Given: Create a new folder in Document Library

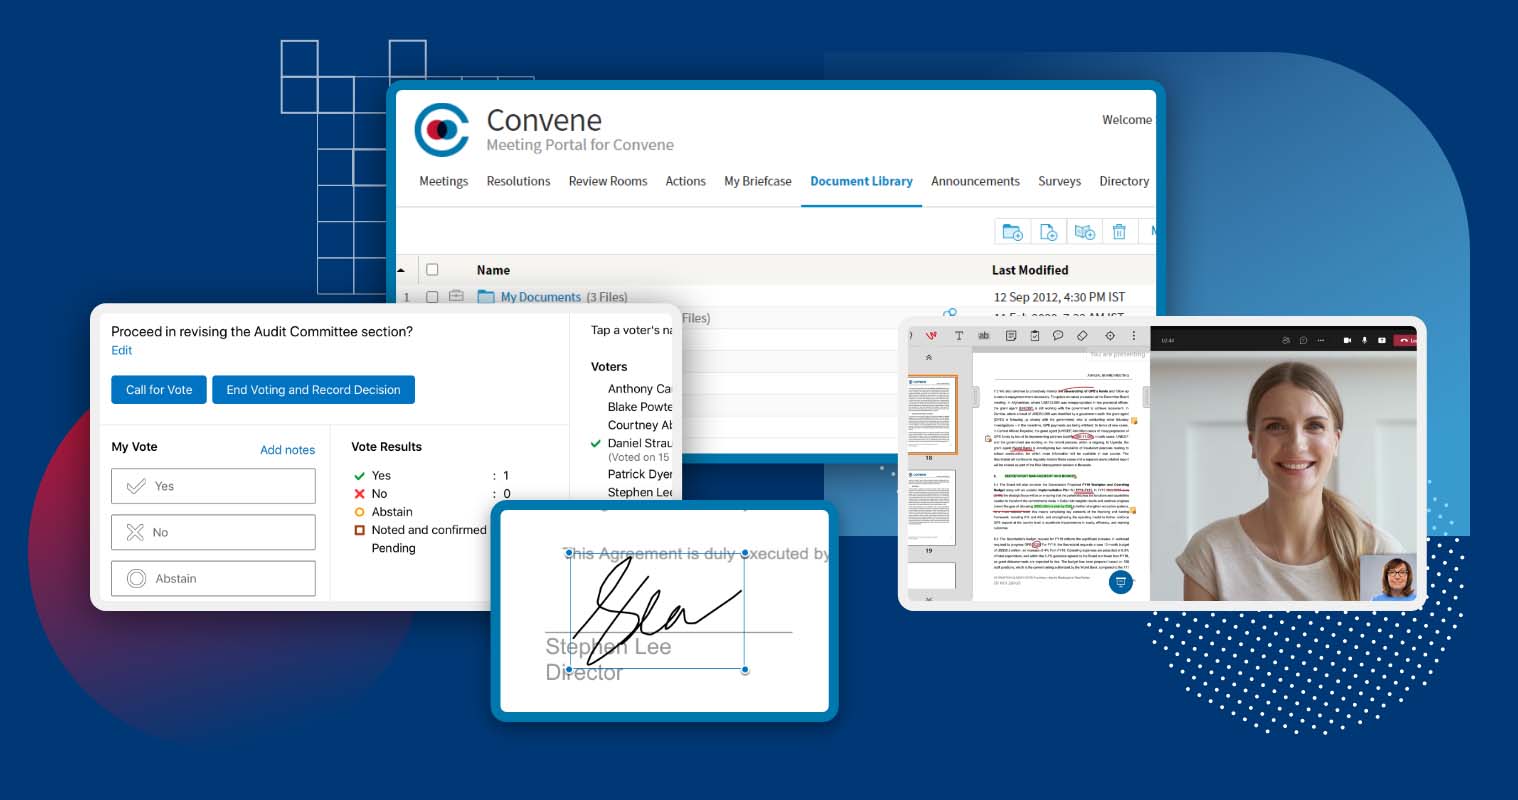Looking at the screenshot, I should point(1013,231).
